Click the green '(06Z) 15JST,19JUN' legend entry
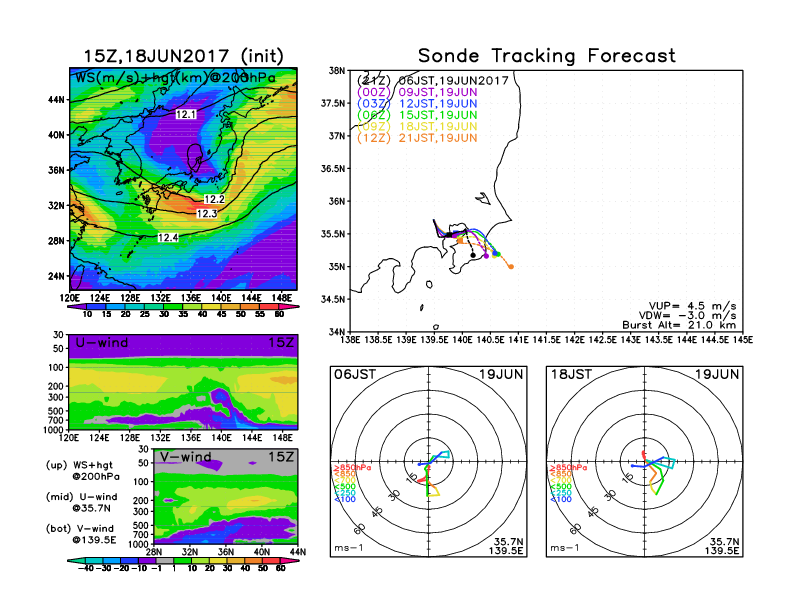This screenshot has width=792, height=612. coord(417,115)
